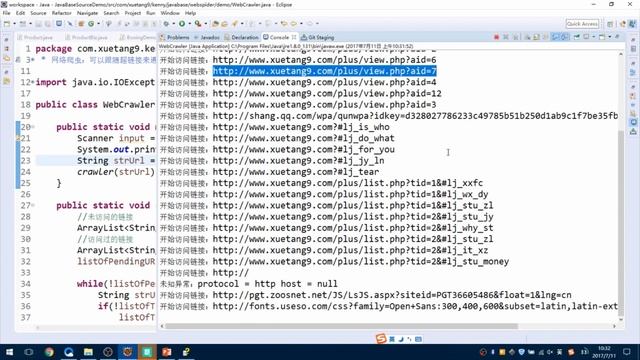This screenshot has height=360, width=640.
Task: Click the Pin Console icon
Action: [x=576, y=37]
